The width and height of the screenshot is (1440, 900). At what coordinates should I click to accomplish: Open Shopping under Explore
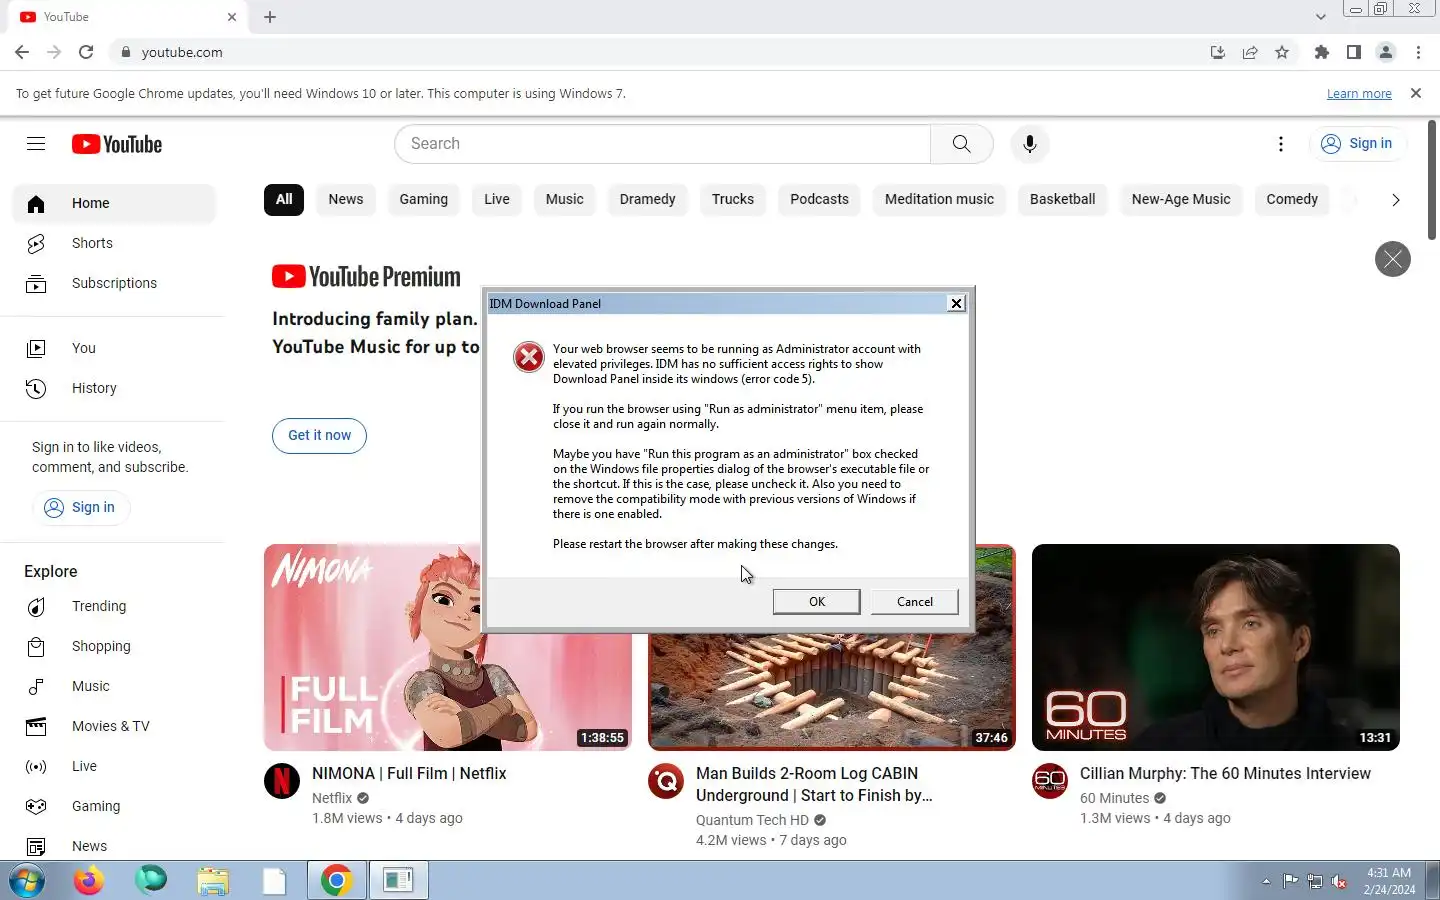(x=114, y=646)
